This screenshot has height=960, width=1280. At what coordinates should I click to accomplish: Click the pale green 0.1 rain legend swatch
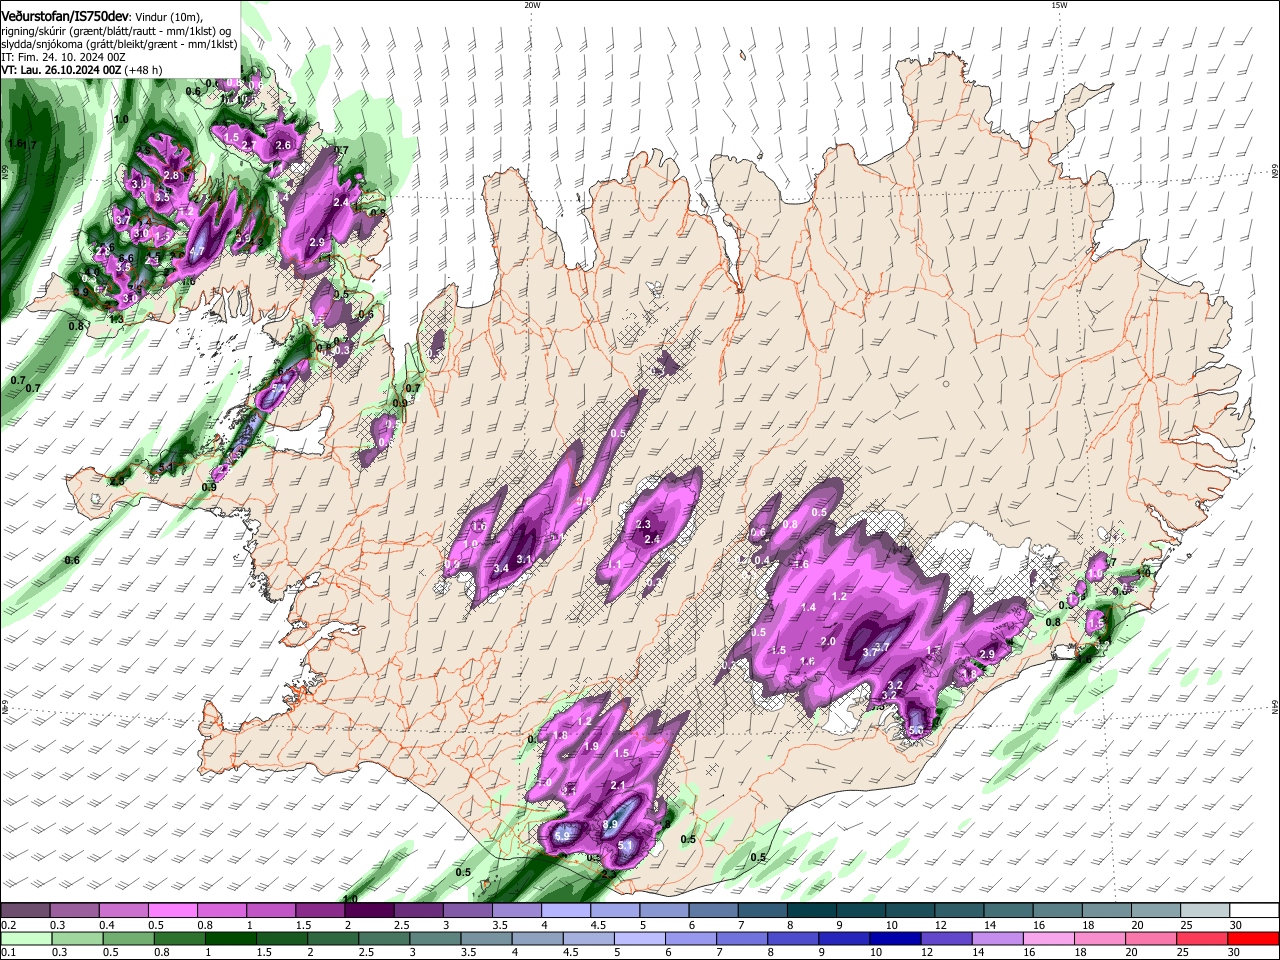tap(25, 938)
